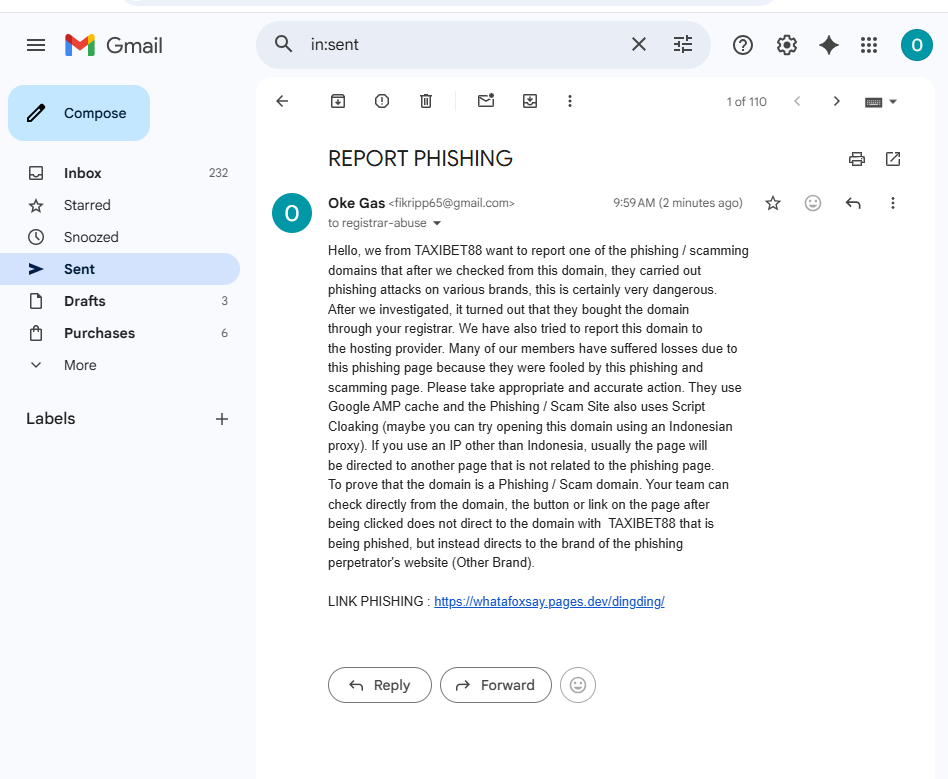
Task: Click the search magnifier icon
Action: tap(284, 44)
